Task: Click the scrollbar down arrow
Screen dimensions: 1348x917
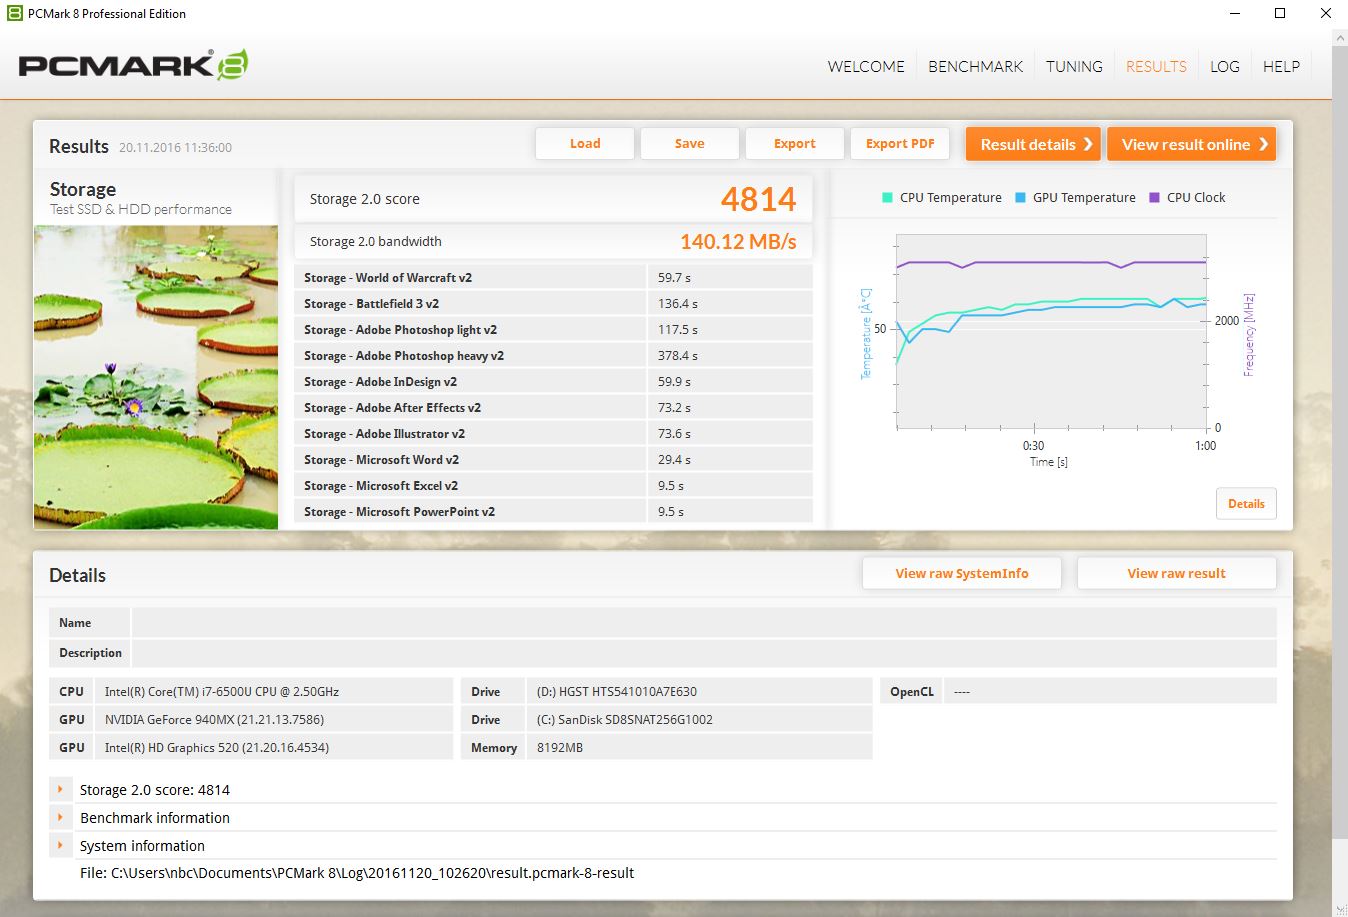Action: (x=1341, y=908)
